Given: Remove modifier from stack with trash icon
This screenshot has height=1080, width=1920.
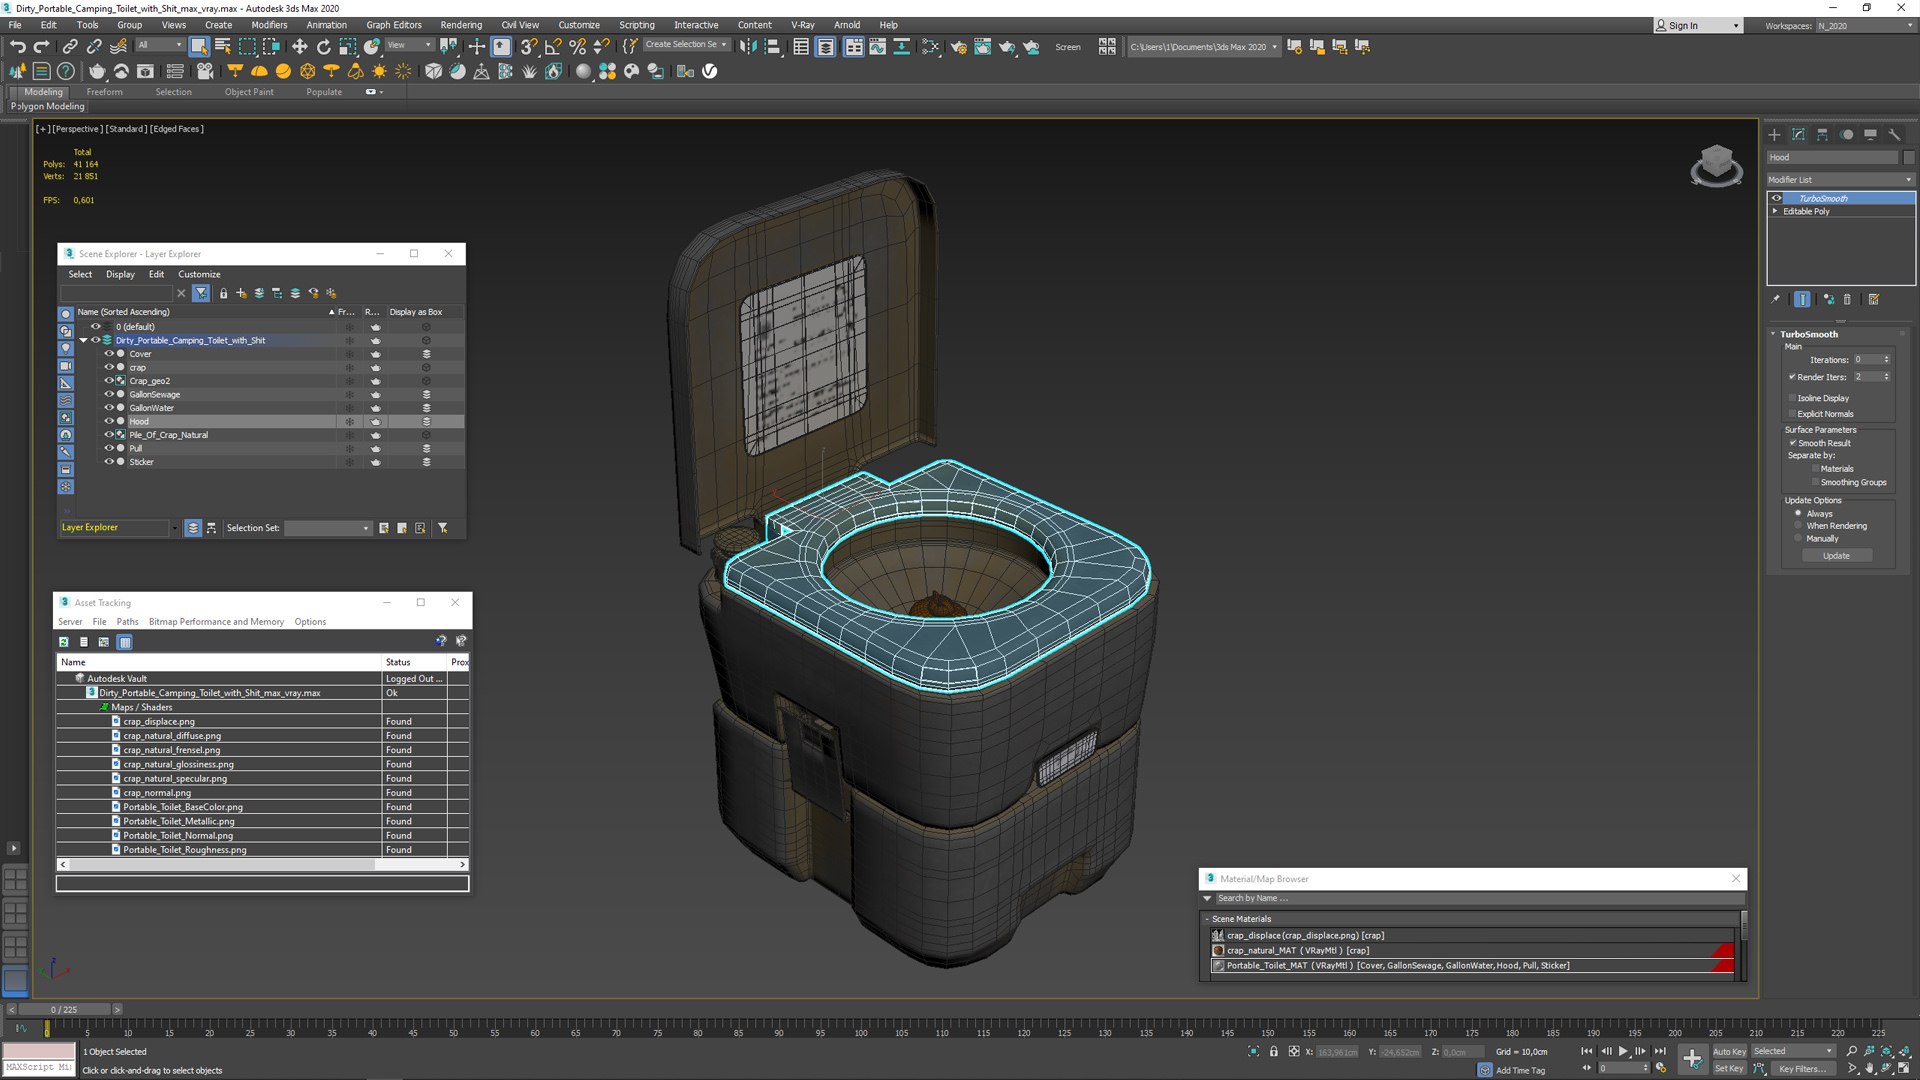Looking at the screenshot, I should coord(1847,299).
